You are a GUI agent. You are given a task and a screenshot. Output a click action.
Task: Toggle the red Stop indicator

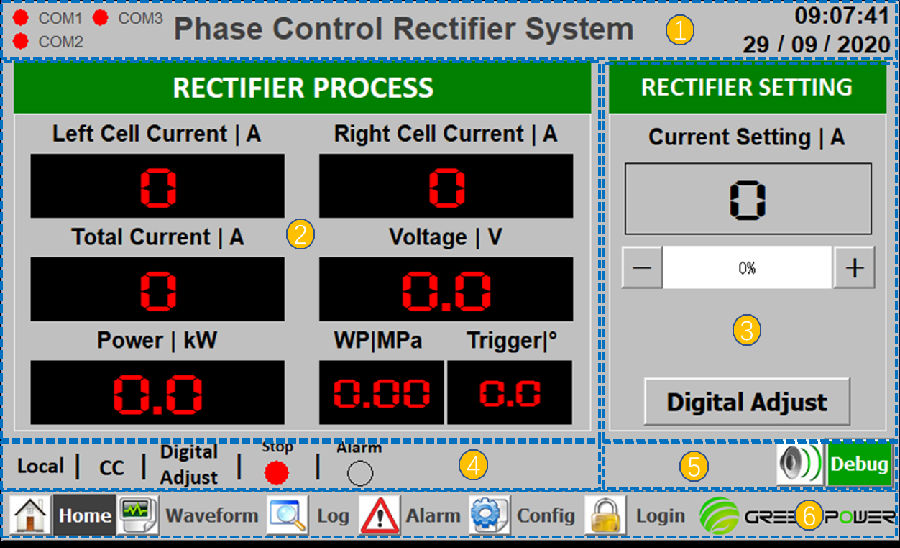pyautogui.click(x=277, y=473)
